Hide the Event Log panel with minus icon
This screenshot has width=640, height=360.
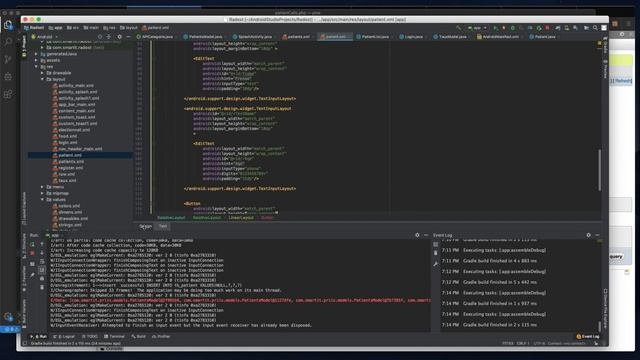point(598,235)
